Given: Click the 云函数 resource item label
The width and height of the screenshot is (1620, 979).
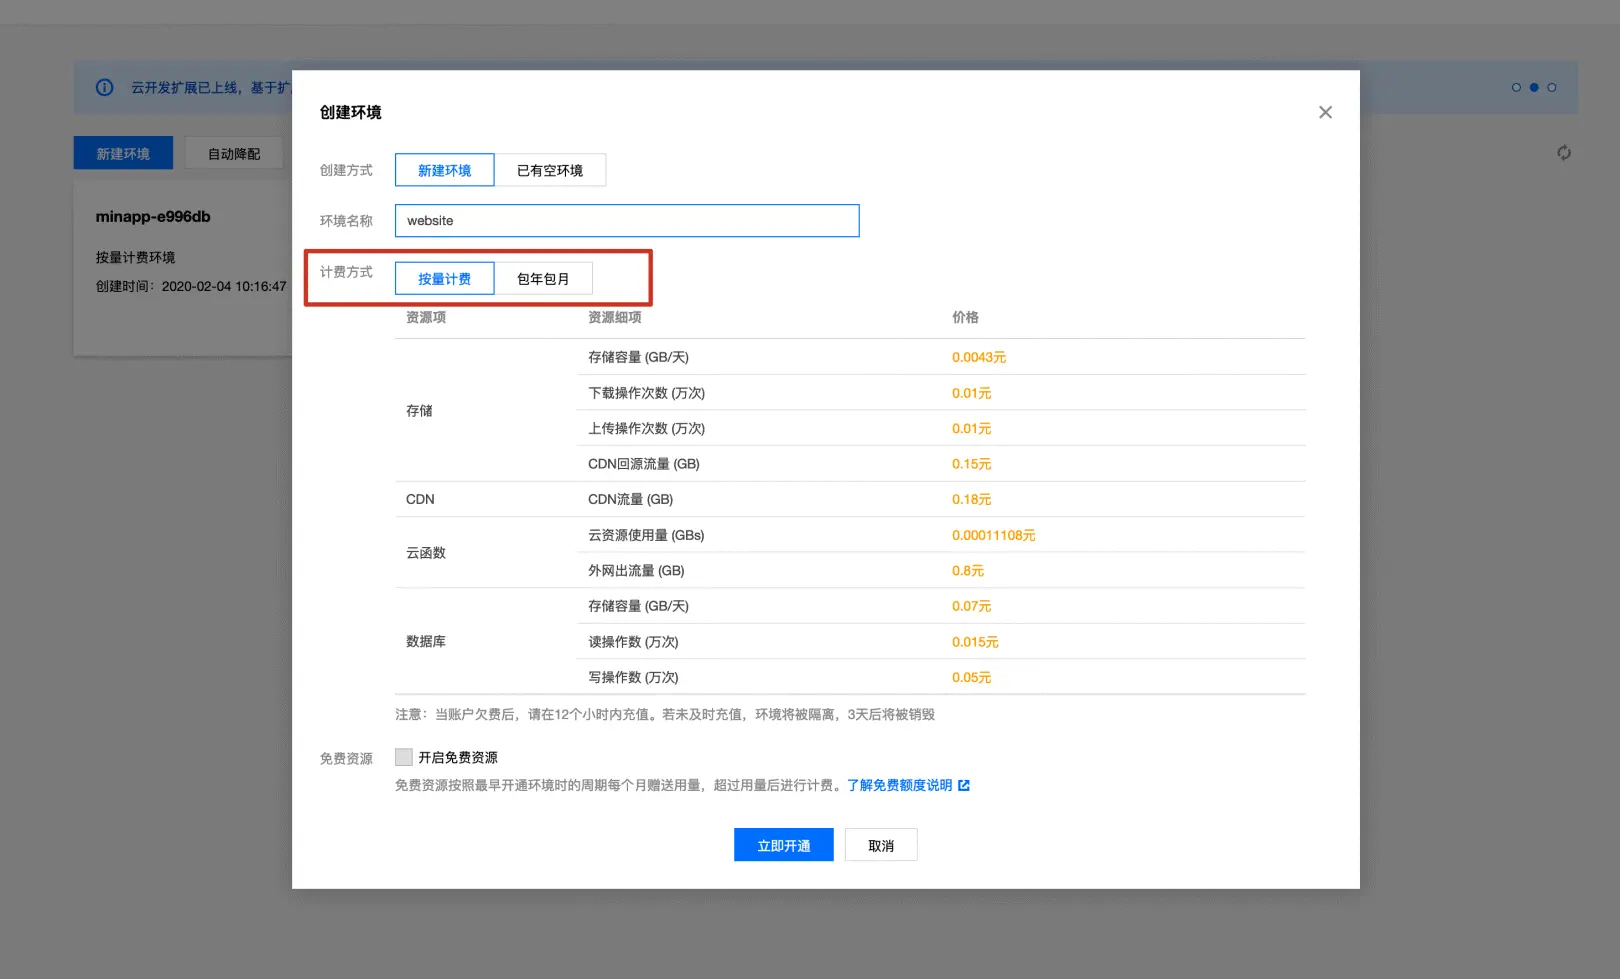Looking at the screenshot, I should (426, 553).
